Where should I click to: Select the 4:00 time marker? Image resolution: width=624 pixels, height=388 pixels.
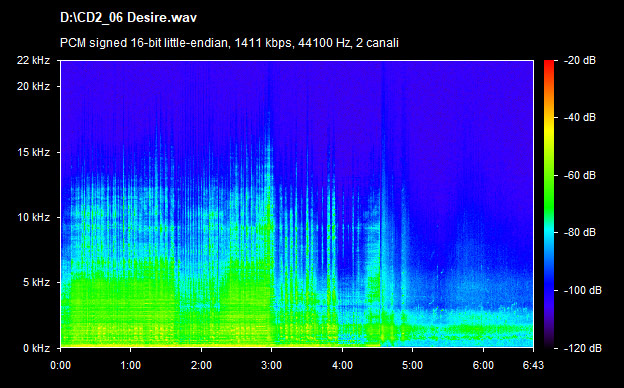pyautogui.click(x=342, y=365)
